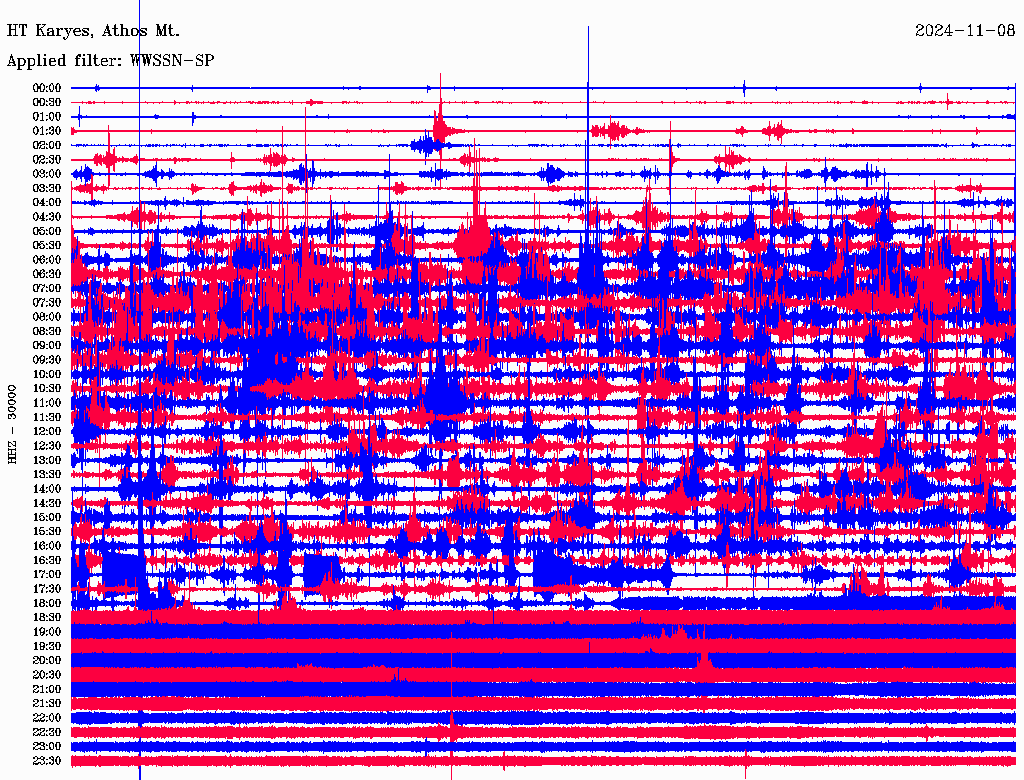Screen dimensions: 1024x780
Task: Click the 01:30 time row label
Action: click(47, 131)
